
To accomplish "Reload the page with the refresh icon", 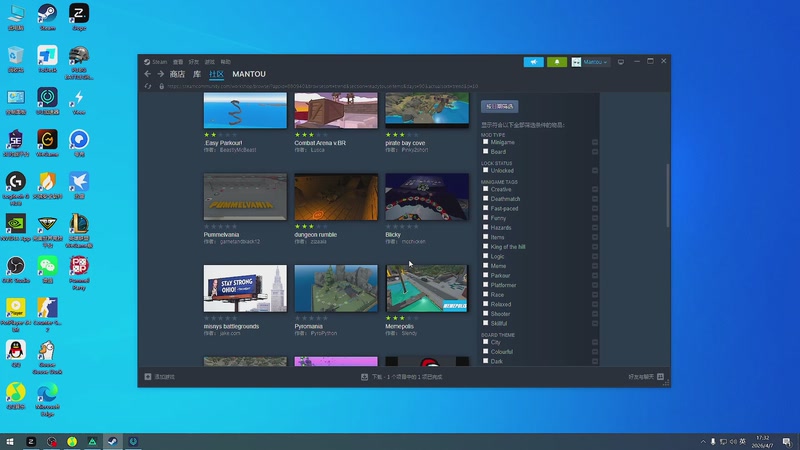I will [148, 86].
